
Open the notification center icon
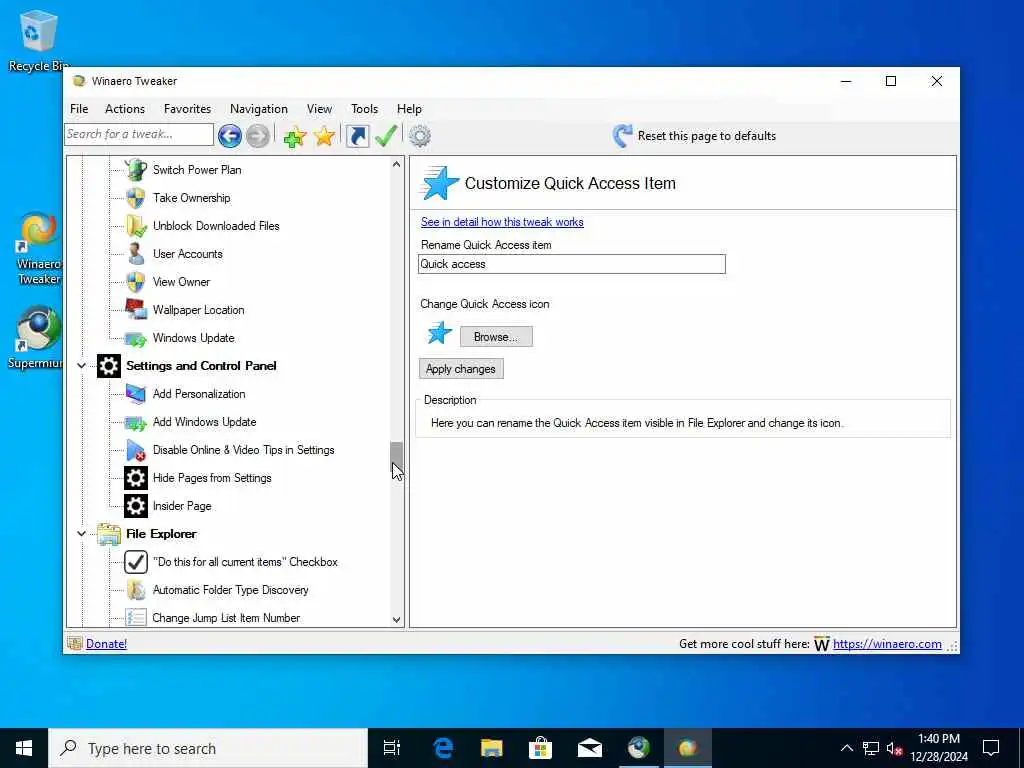point(991,748)
